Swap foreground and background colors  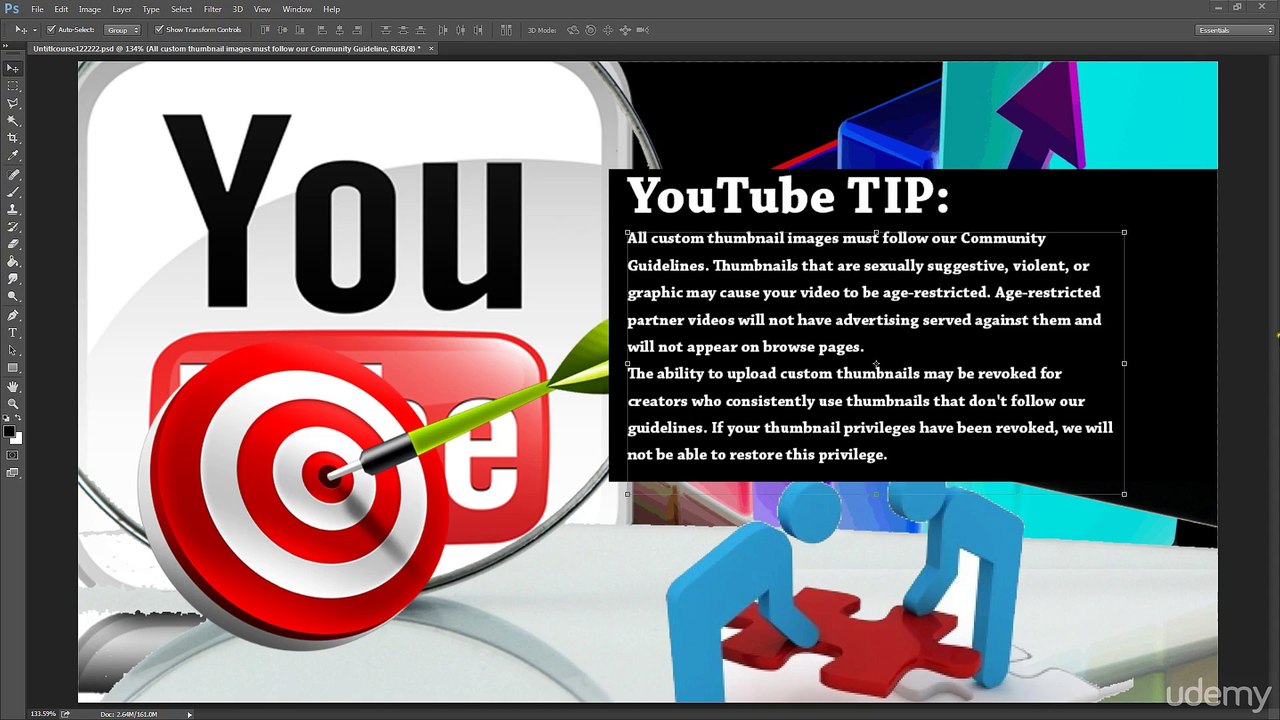(x=18, y=419)
